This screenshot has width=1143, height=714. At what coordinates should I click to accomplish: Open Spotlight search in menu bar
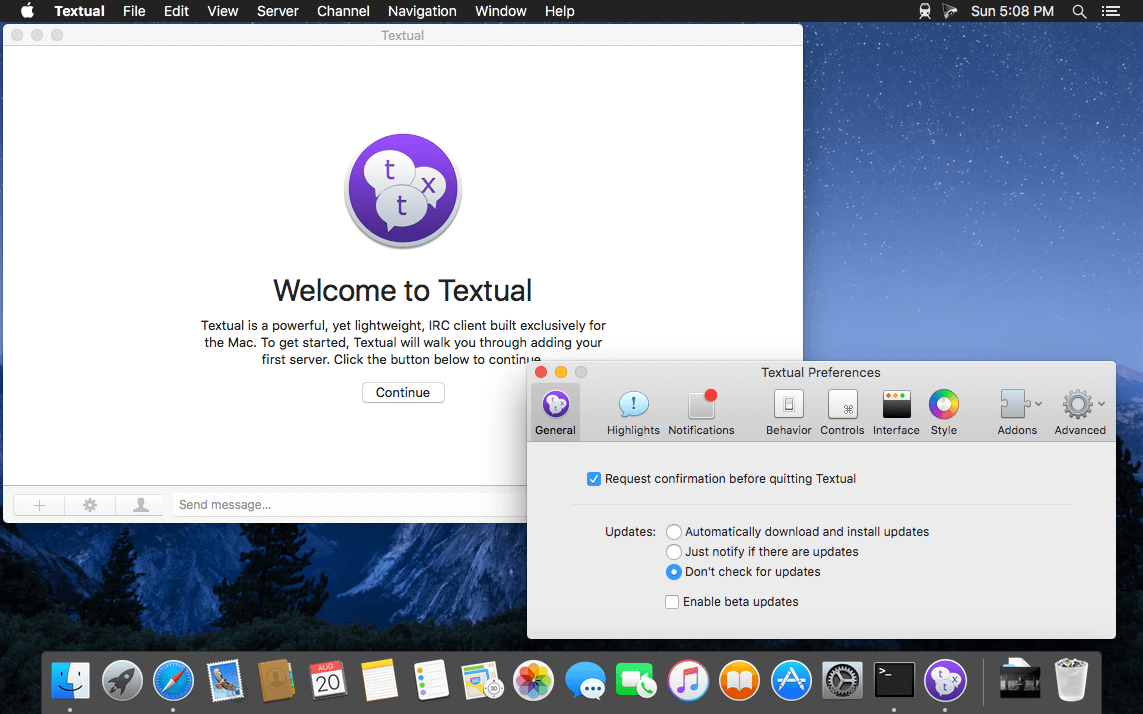click(1080, 11)
